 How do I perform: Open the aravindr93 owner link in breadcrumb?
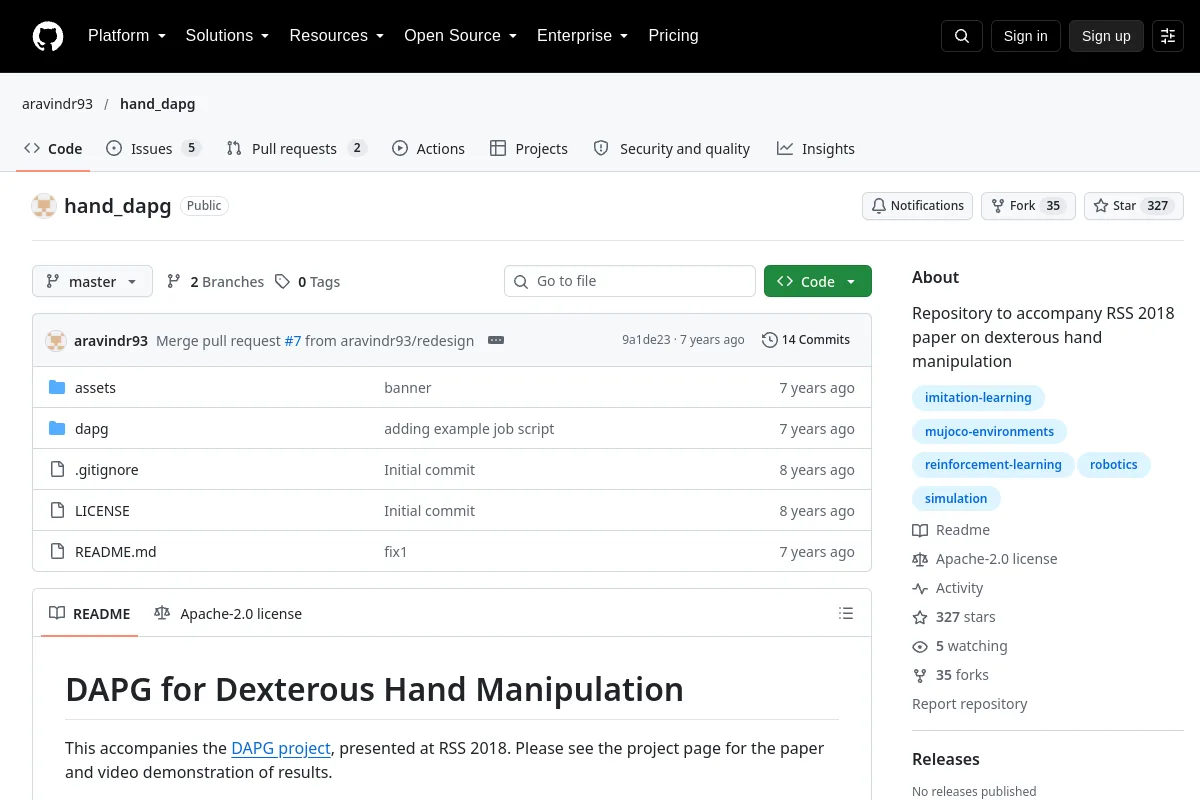pyautogui.click(x=58, y=104)
